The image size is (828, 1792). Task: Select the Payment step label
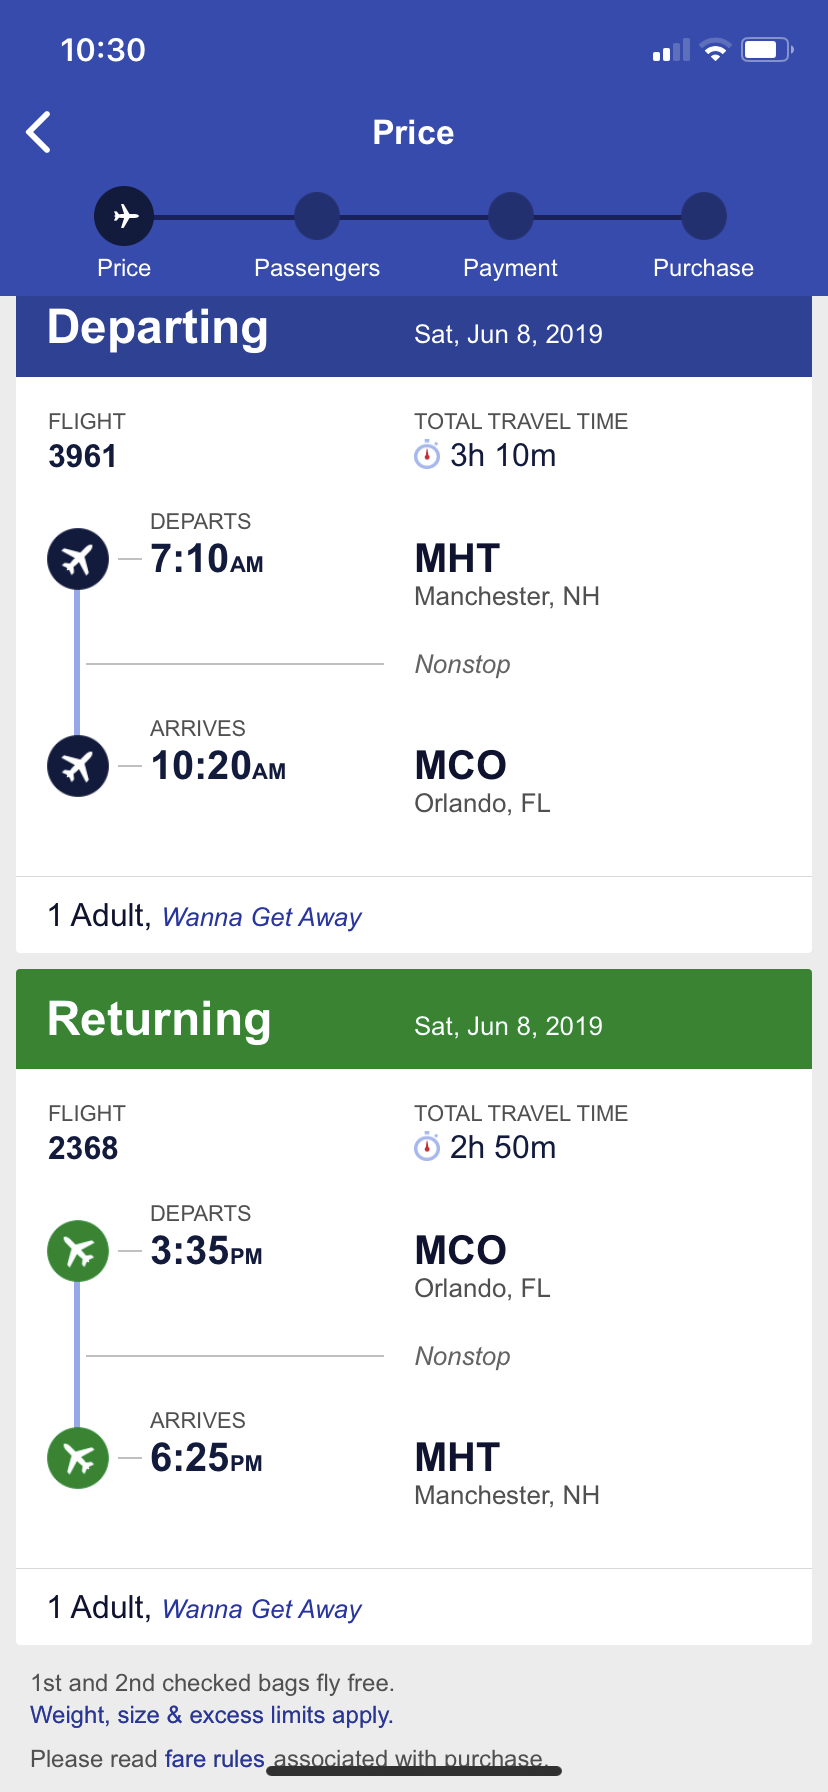[x=510, y=268]
